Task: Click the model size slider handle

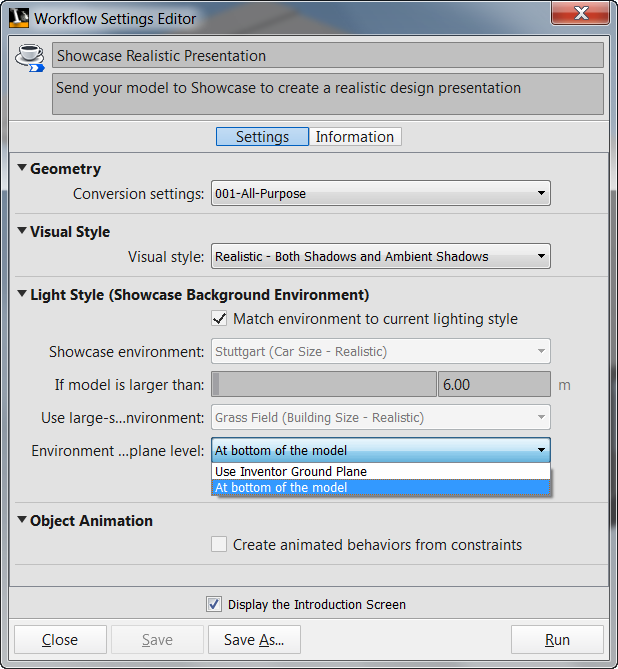Action: pyautogui.click(x=216, y=384)
